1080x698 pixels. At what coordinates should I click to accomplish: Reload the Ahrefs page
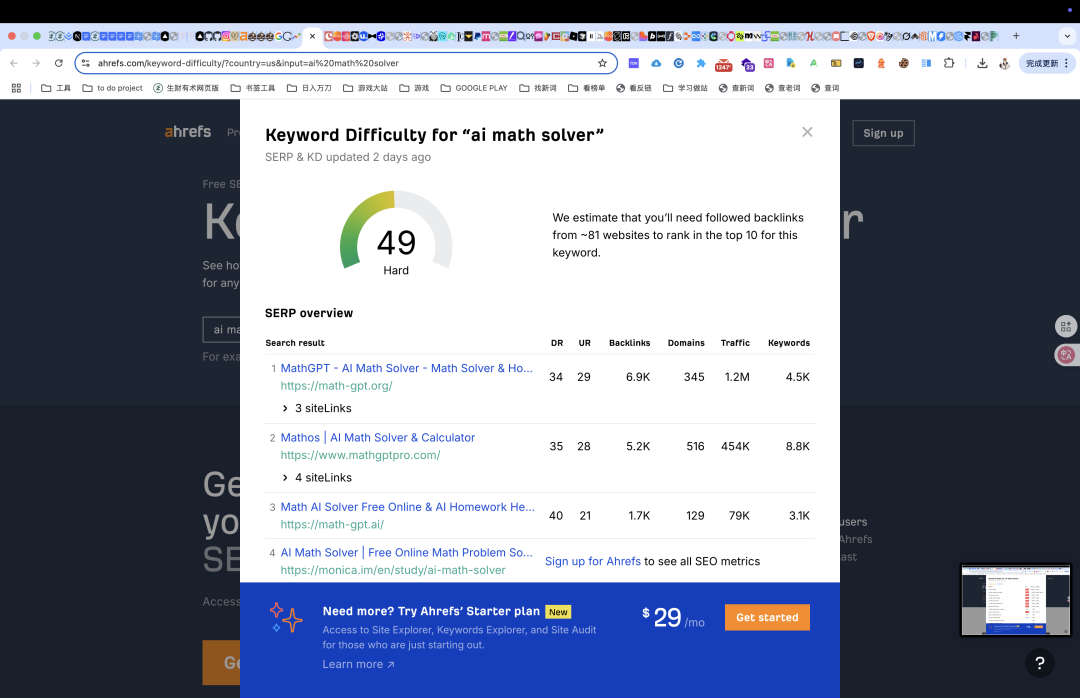coord(59,63)
